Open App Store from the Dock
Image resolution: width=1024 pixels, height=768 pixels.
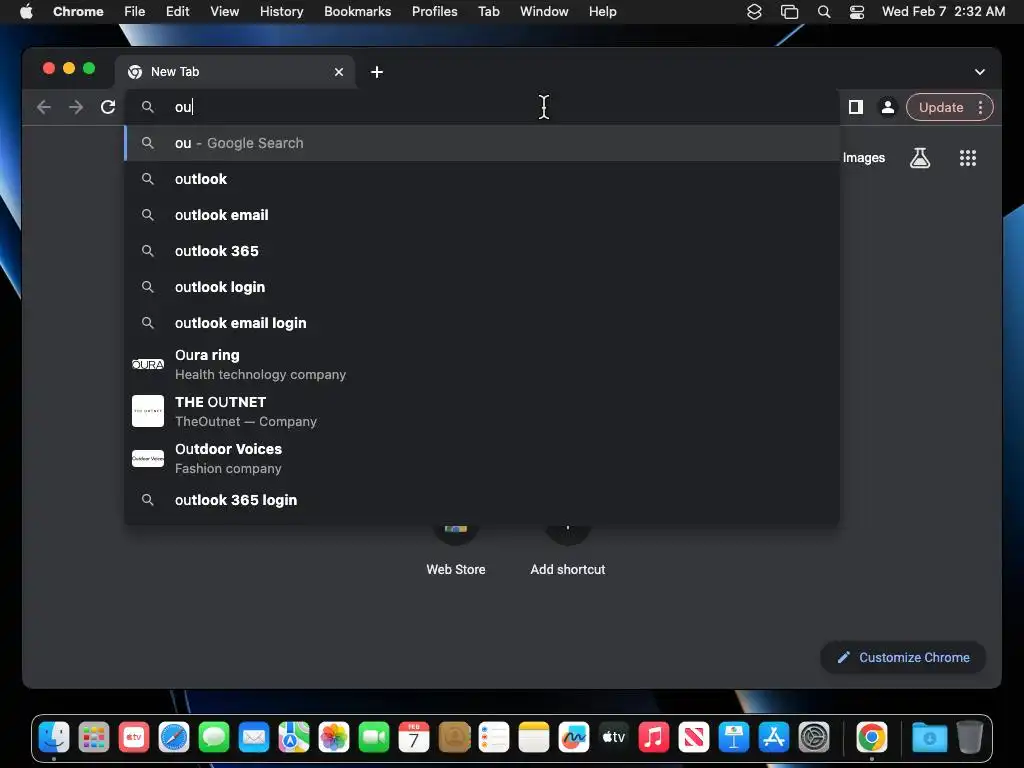click(774, 738)
